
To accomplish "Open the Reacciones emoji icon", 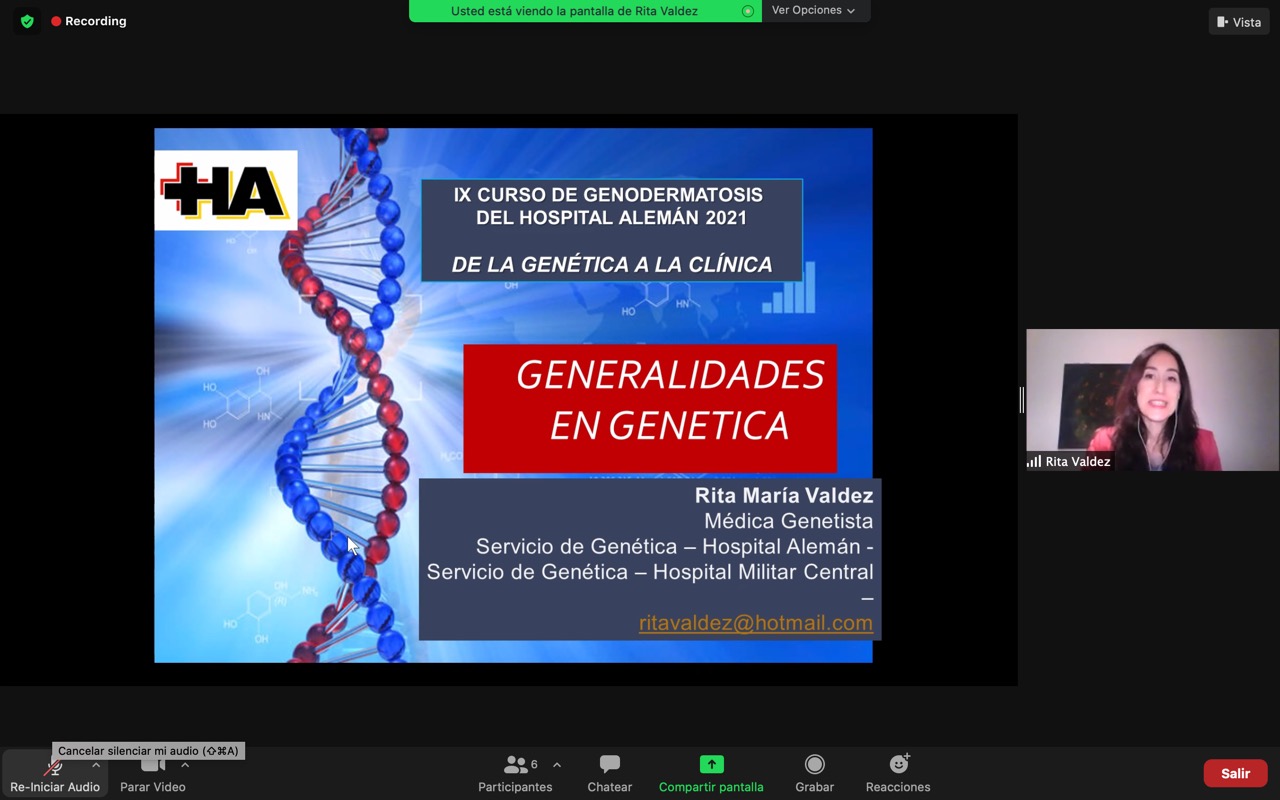I will (898, 765).
